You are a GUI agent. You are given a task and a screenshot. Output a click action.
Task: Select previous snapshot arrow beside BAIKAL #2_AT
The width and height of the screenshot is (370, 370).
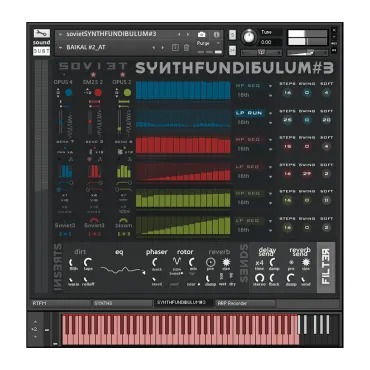click(x=154, y=48)
